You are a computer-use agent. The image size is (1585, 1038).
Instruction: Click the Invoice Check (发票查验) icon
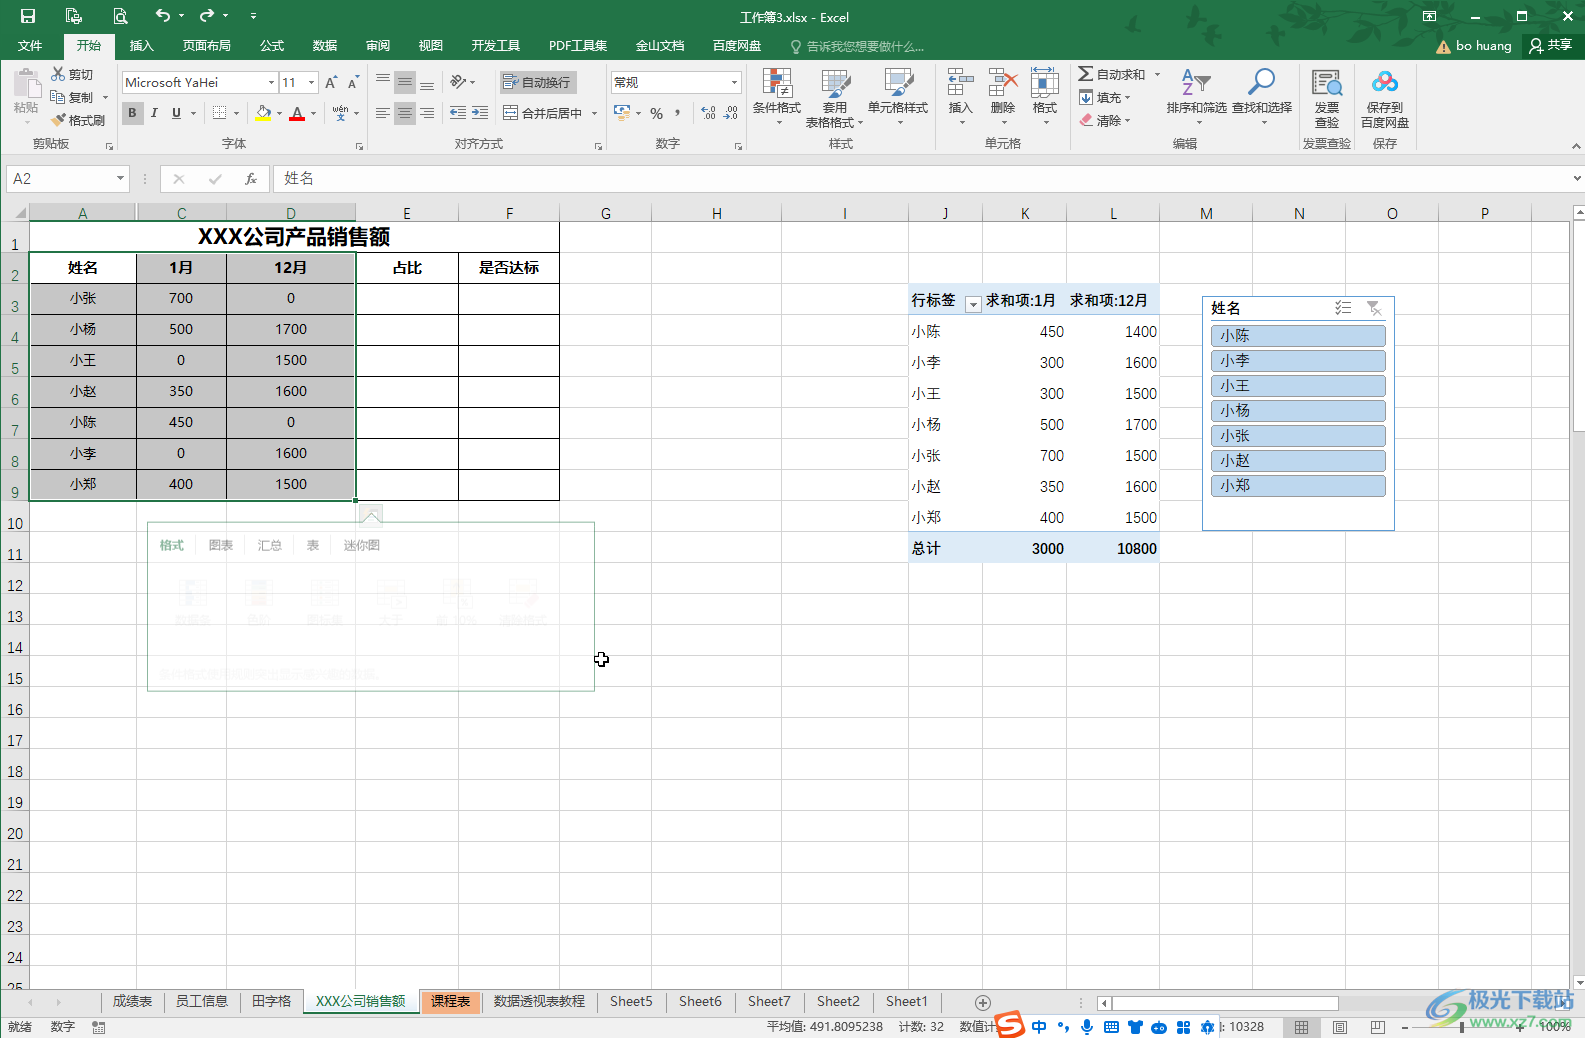point(1327,84)
